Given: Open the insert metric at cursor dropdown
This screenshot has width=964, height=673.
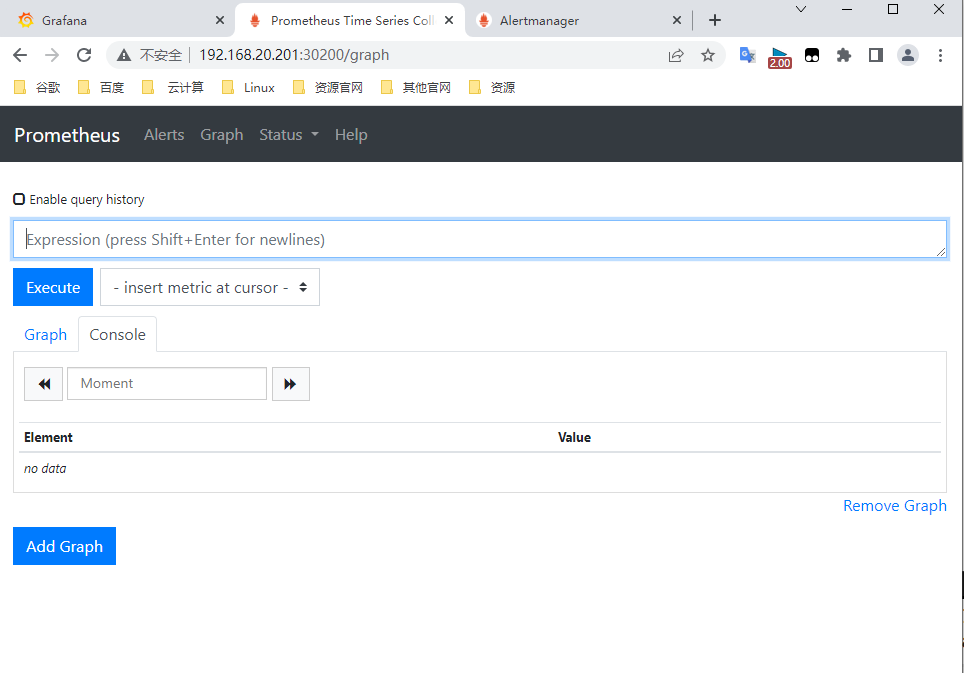Looking at the screenshot, I should click(210, 287).
